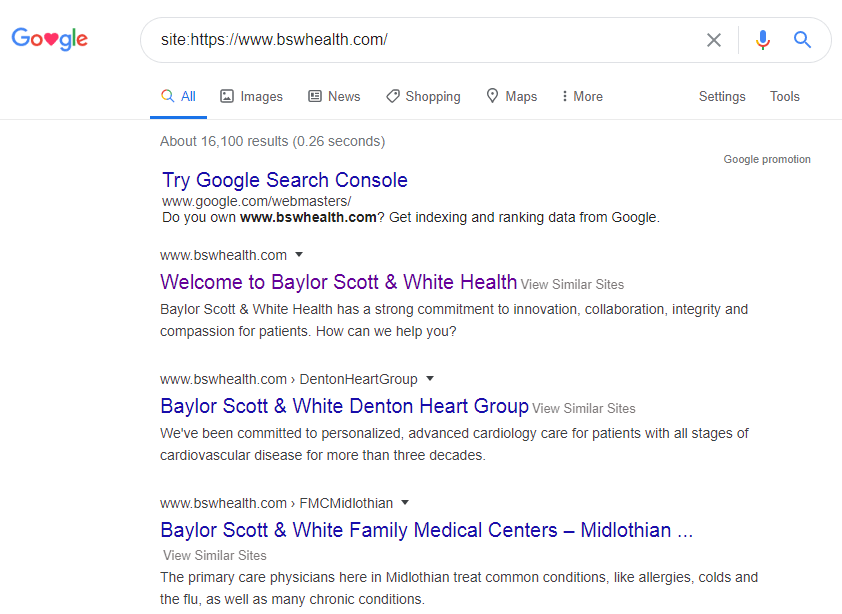Open the Maps tab
842x614 pixels.
click(512, 96)
